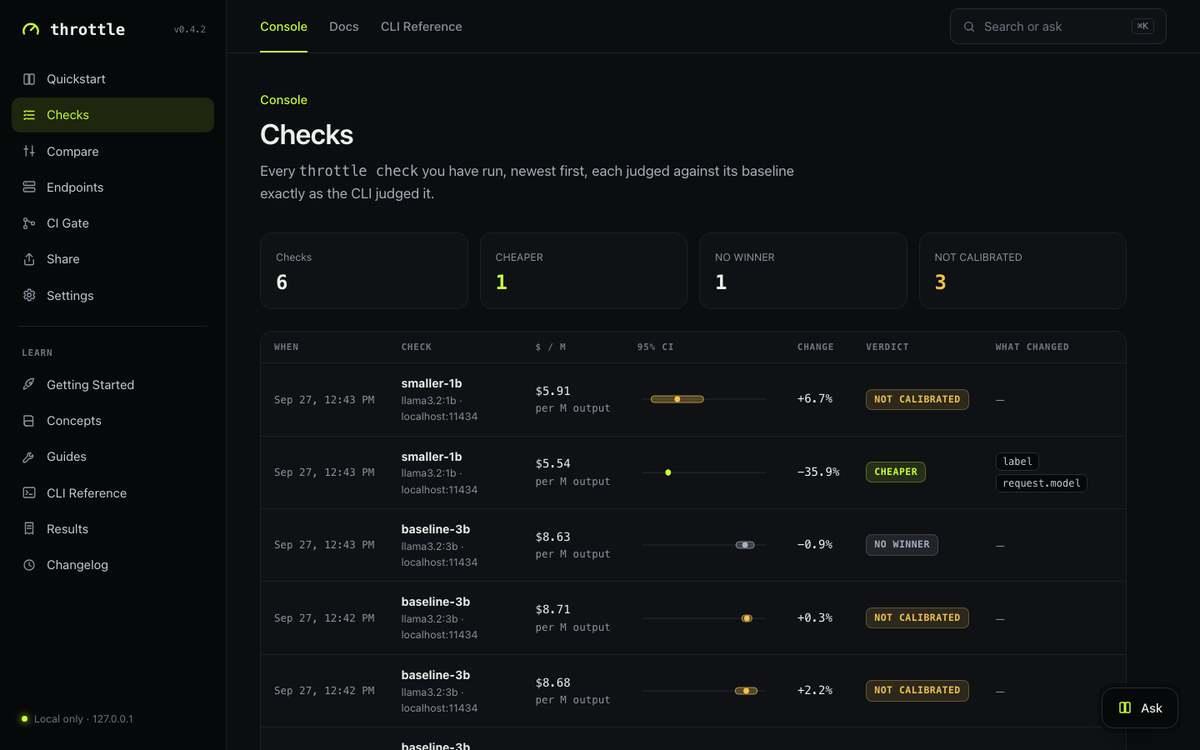Click the ⌘K shortcut badge in search
1200x750 pixels.
click(1142, 27)
